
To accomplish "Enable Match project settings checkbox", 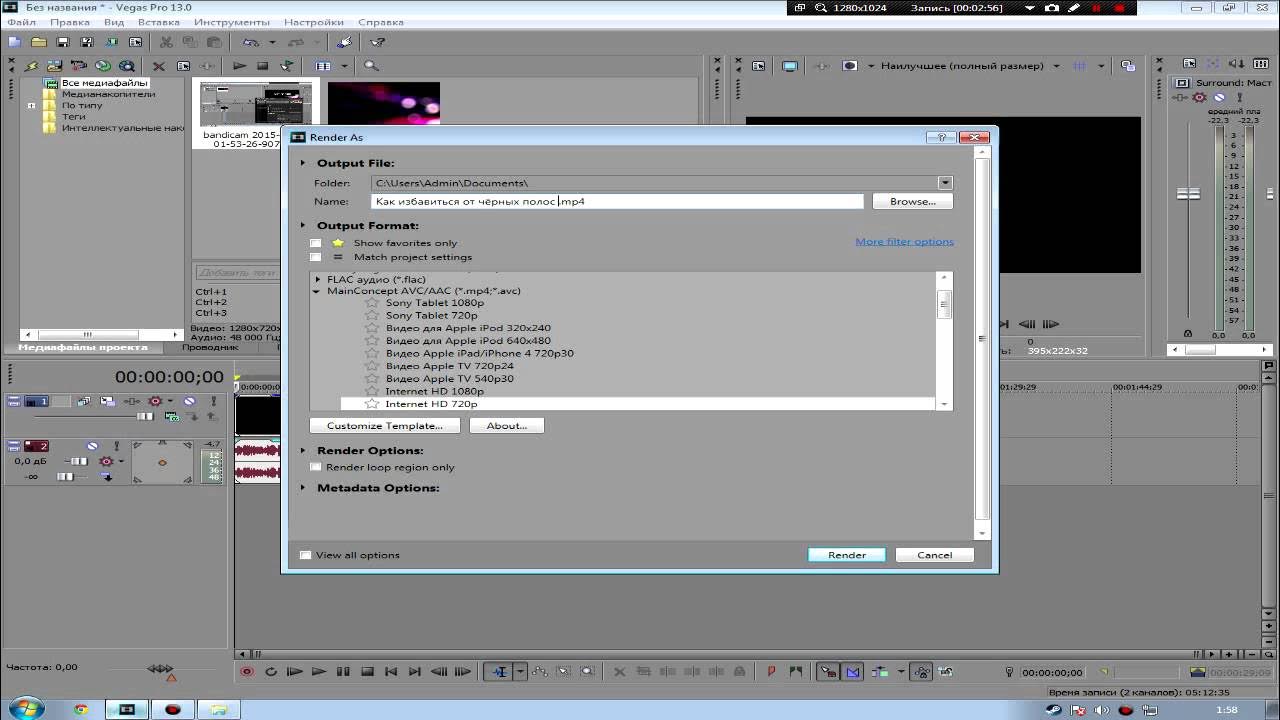I will (316, 257).
